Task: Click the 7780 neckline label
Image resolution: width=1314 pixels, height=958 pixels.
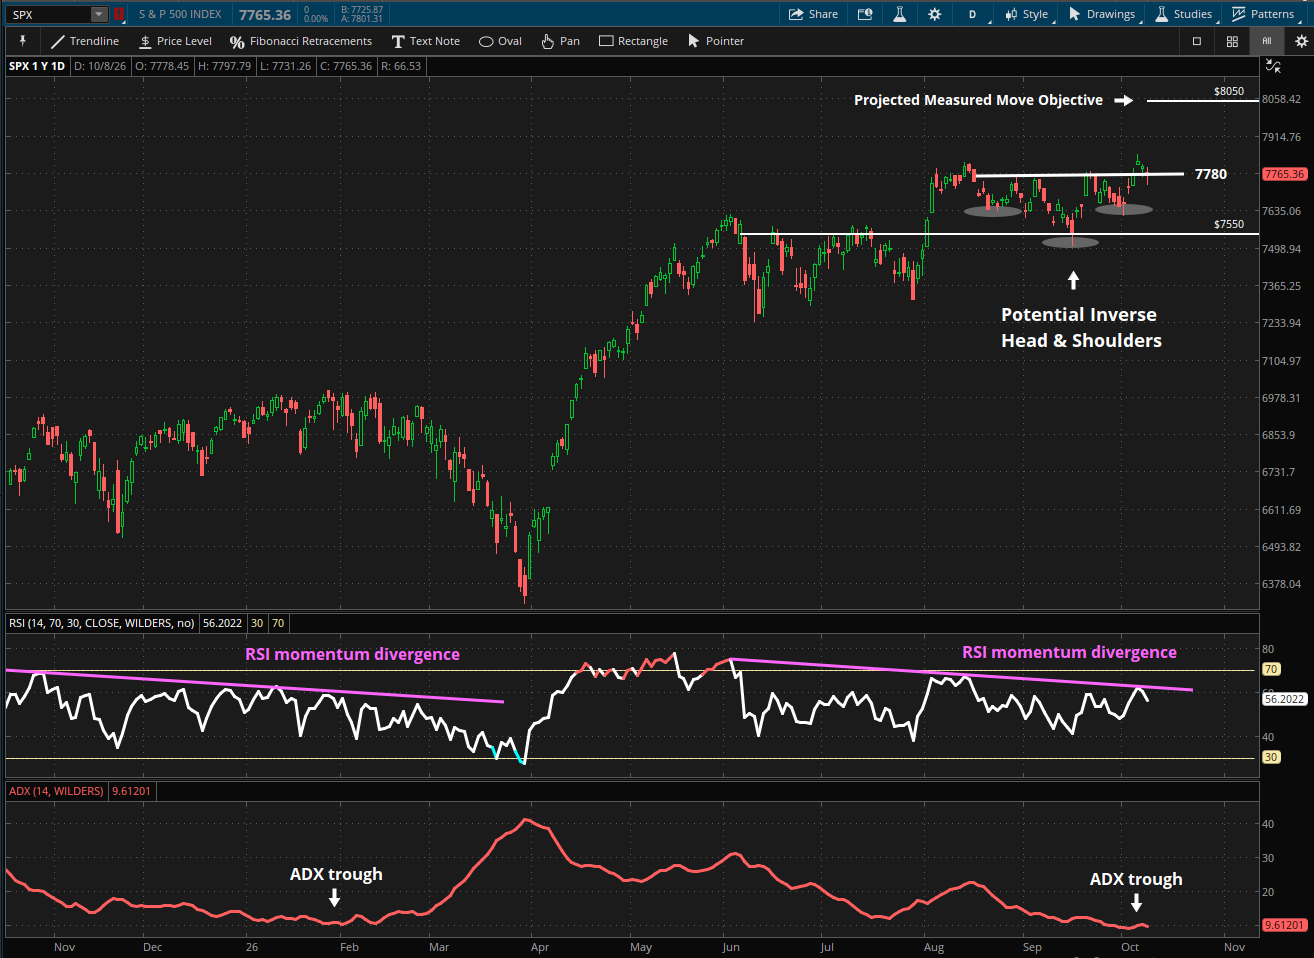Action: 1211,174
